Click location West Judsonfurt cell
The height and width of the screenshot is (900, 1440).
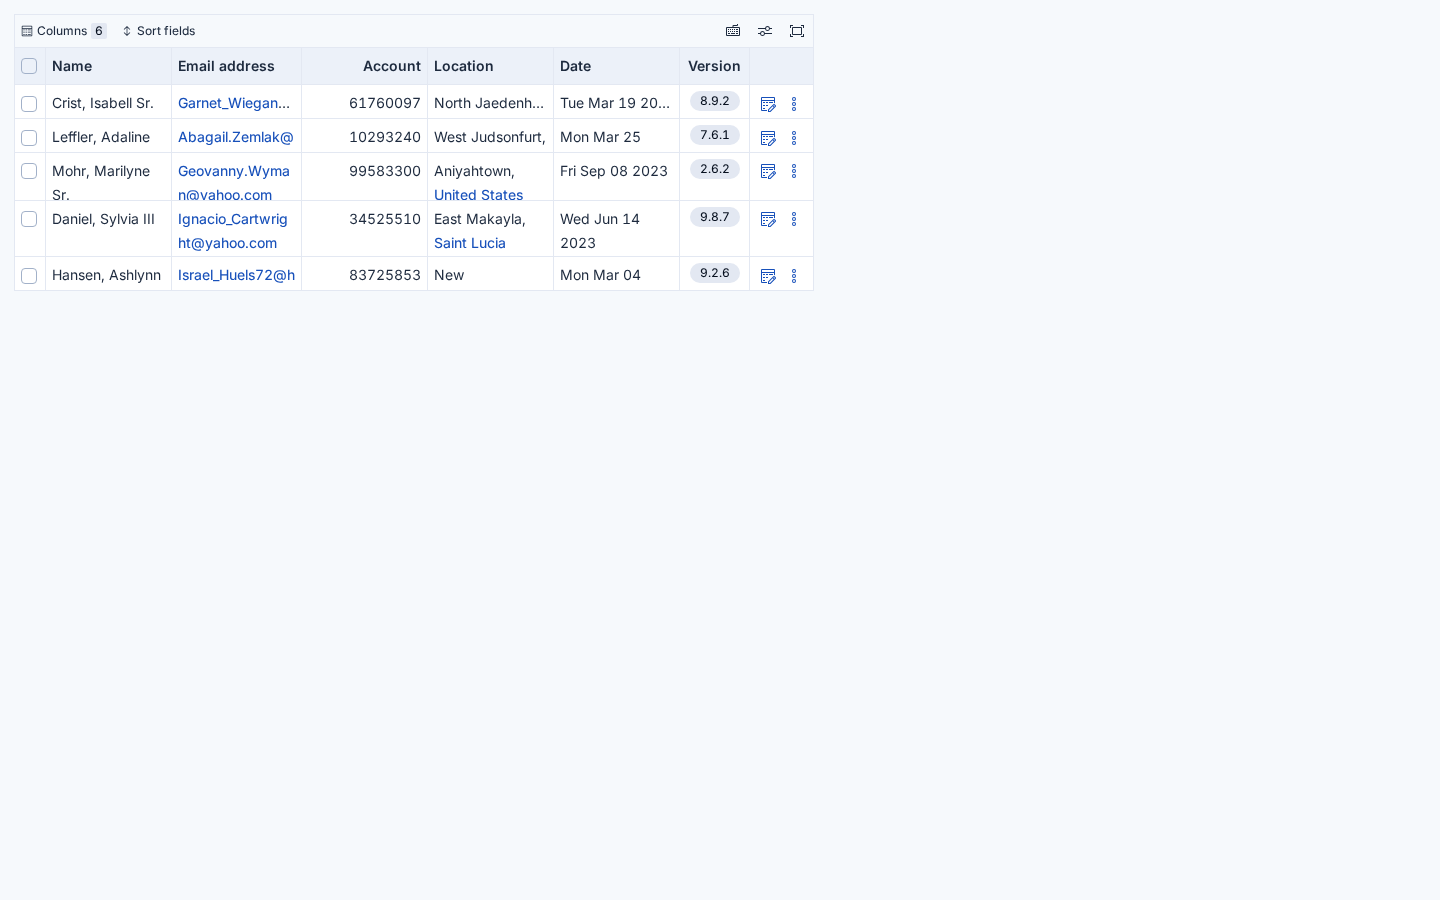[x=490, y=137]
